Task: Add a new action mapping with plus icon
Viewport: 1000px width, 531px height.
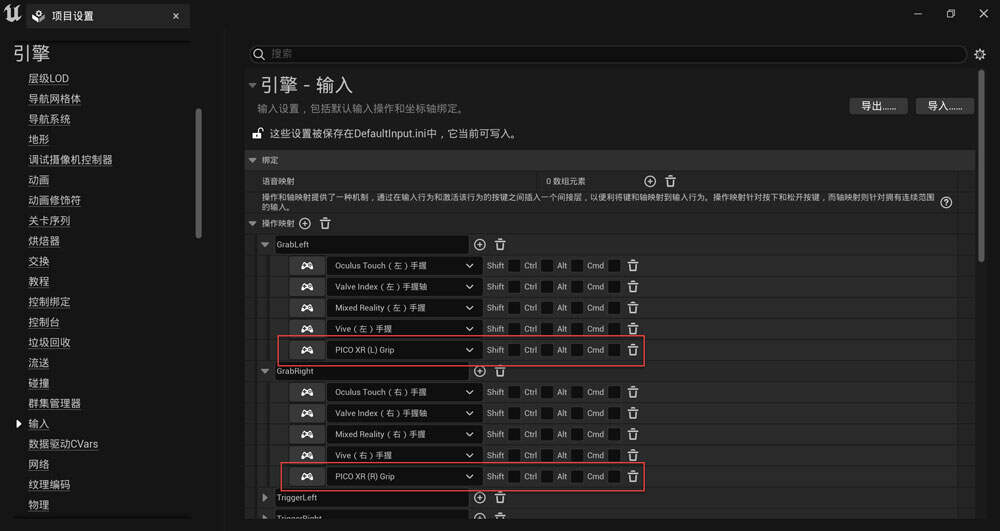Action: click(305, 224)
